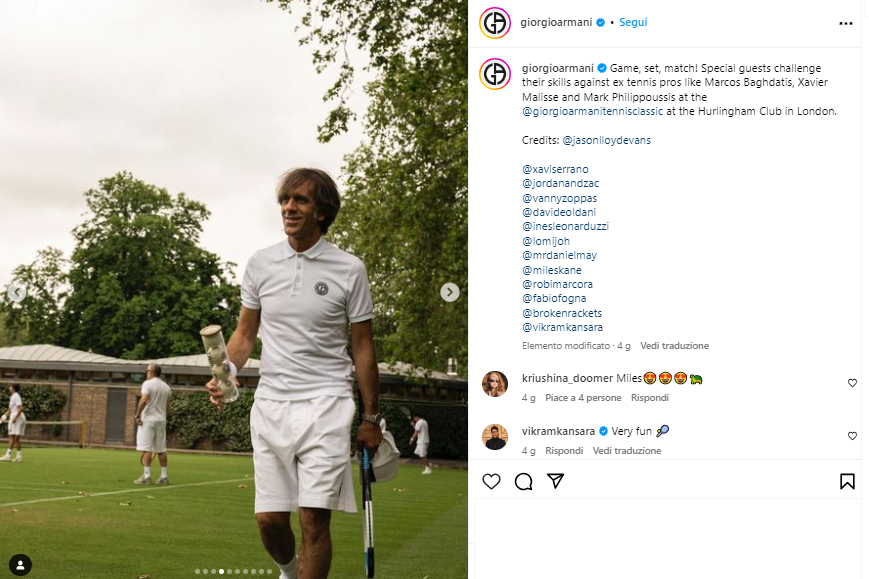Show tagged people icon on photo

point(19,564)
